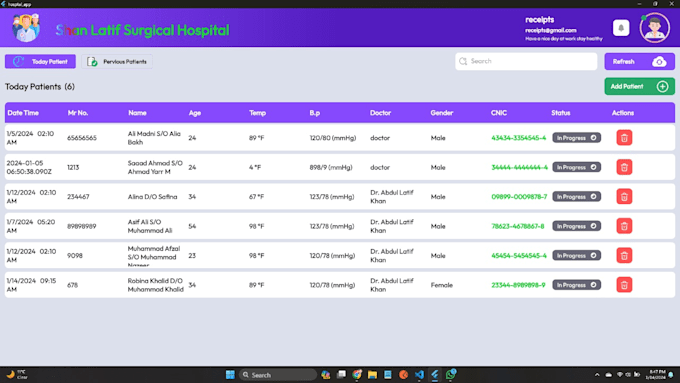Screen dimensions: 680x383
Task: Delete patient Muhammad Afzal row
Action: [624, 255]
